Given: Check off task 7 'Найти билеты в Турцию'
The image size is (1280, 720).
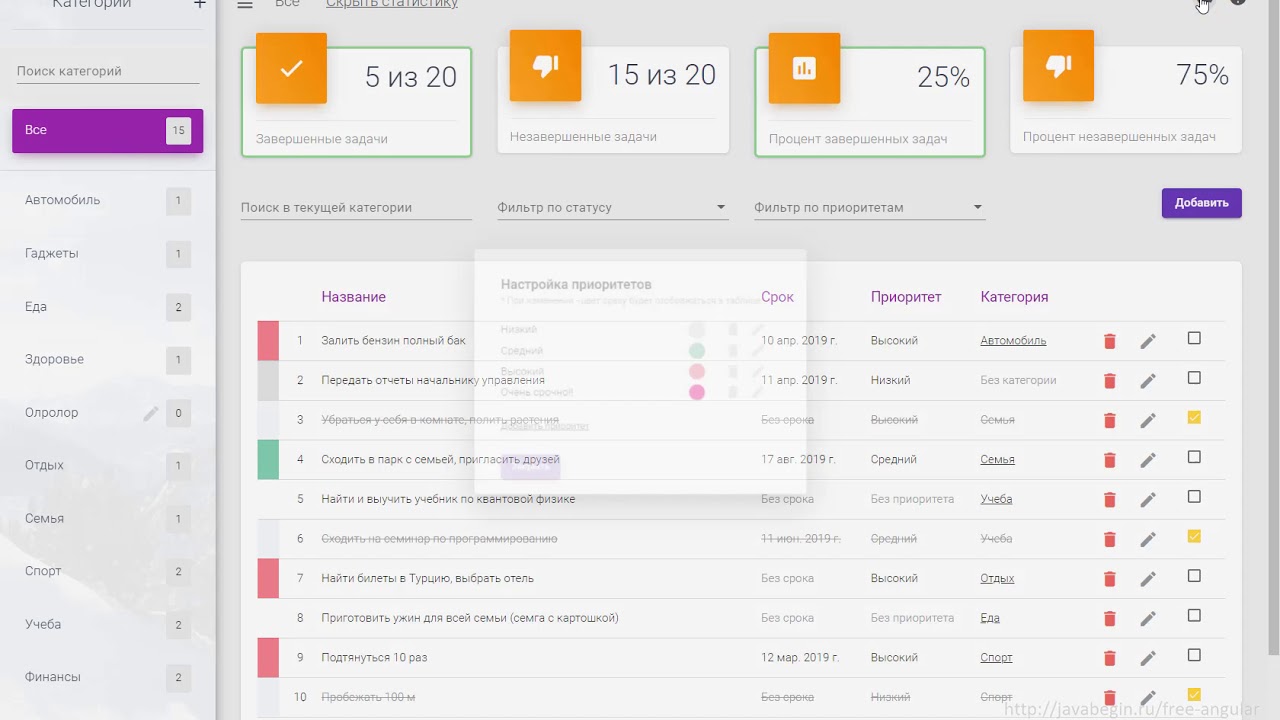Looking at the screenshot, I should pos(1194,576).
